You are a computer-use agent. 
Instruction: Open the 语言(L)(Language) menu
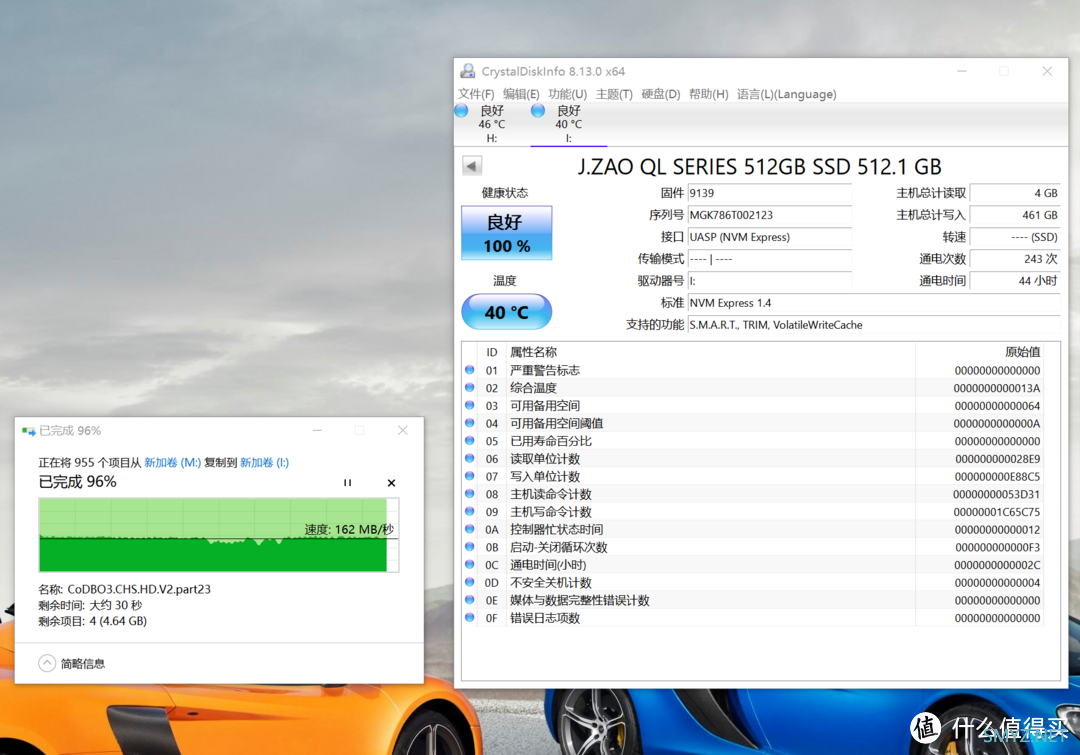[x=787, y=94]
